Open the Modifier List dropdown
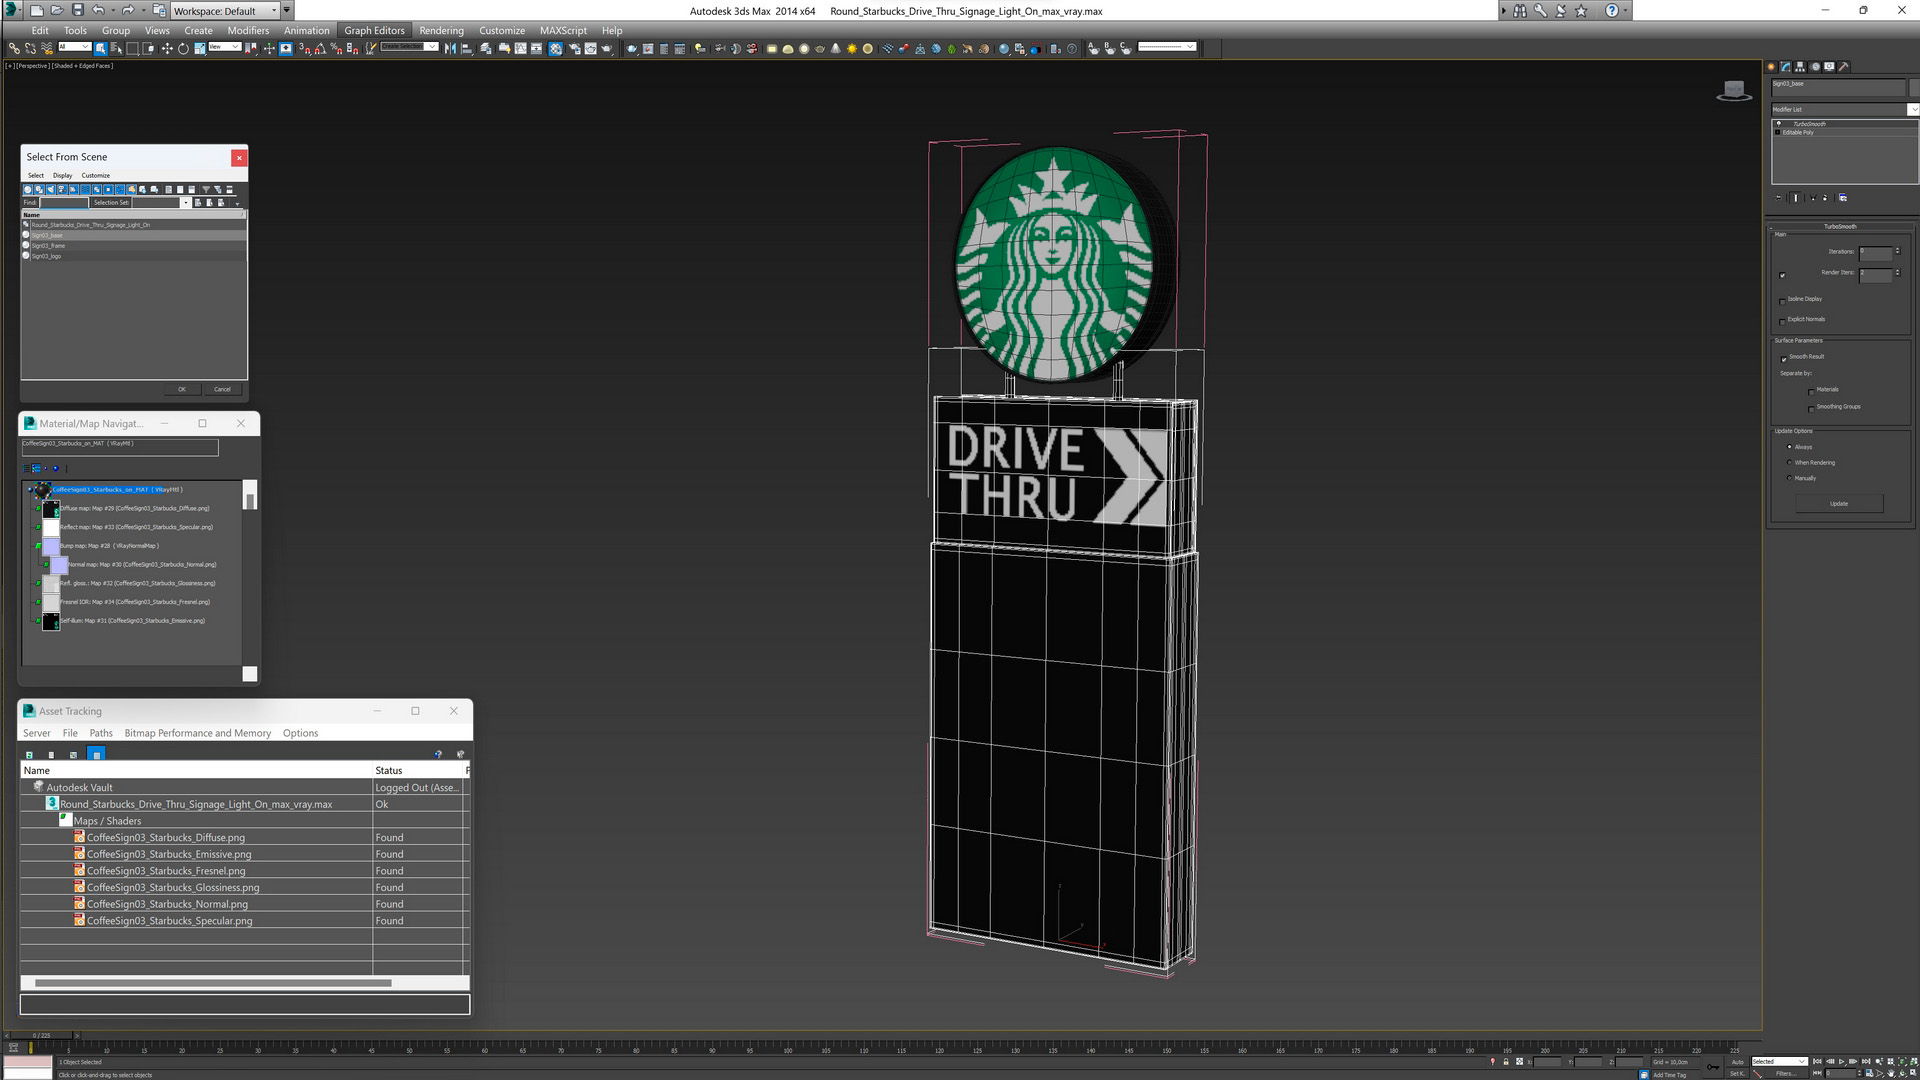The image size is (1920, 1080). tap(1914, 109)
